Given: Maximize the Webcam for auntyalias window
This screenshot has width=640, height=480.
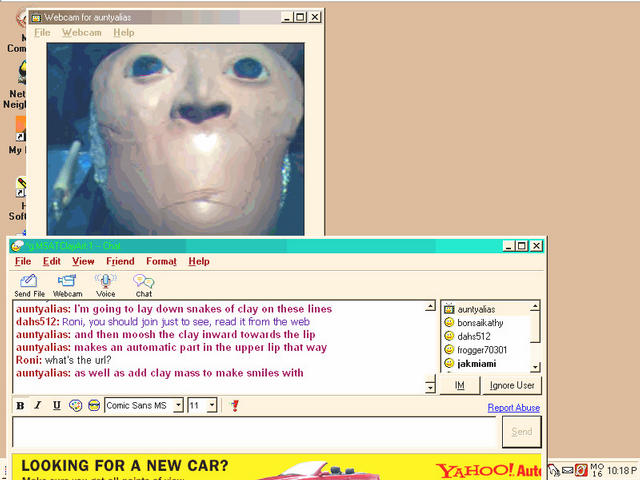Looking at the screenshot, I should tap(300, 17).
